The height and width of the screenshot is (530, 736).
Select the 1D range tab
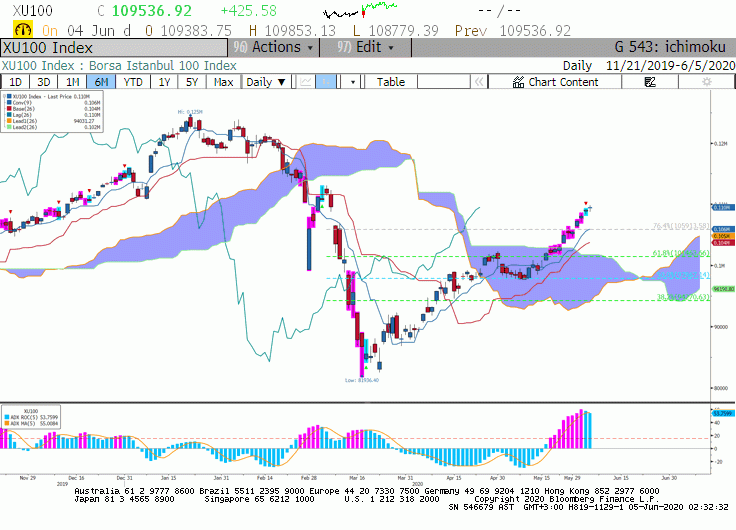[15, 82]
